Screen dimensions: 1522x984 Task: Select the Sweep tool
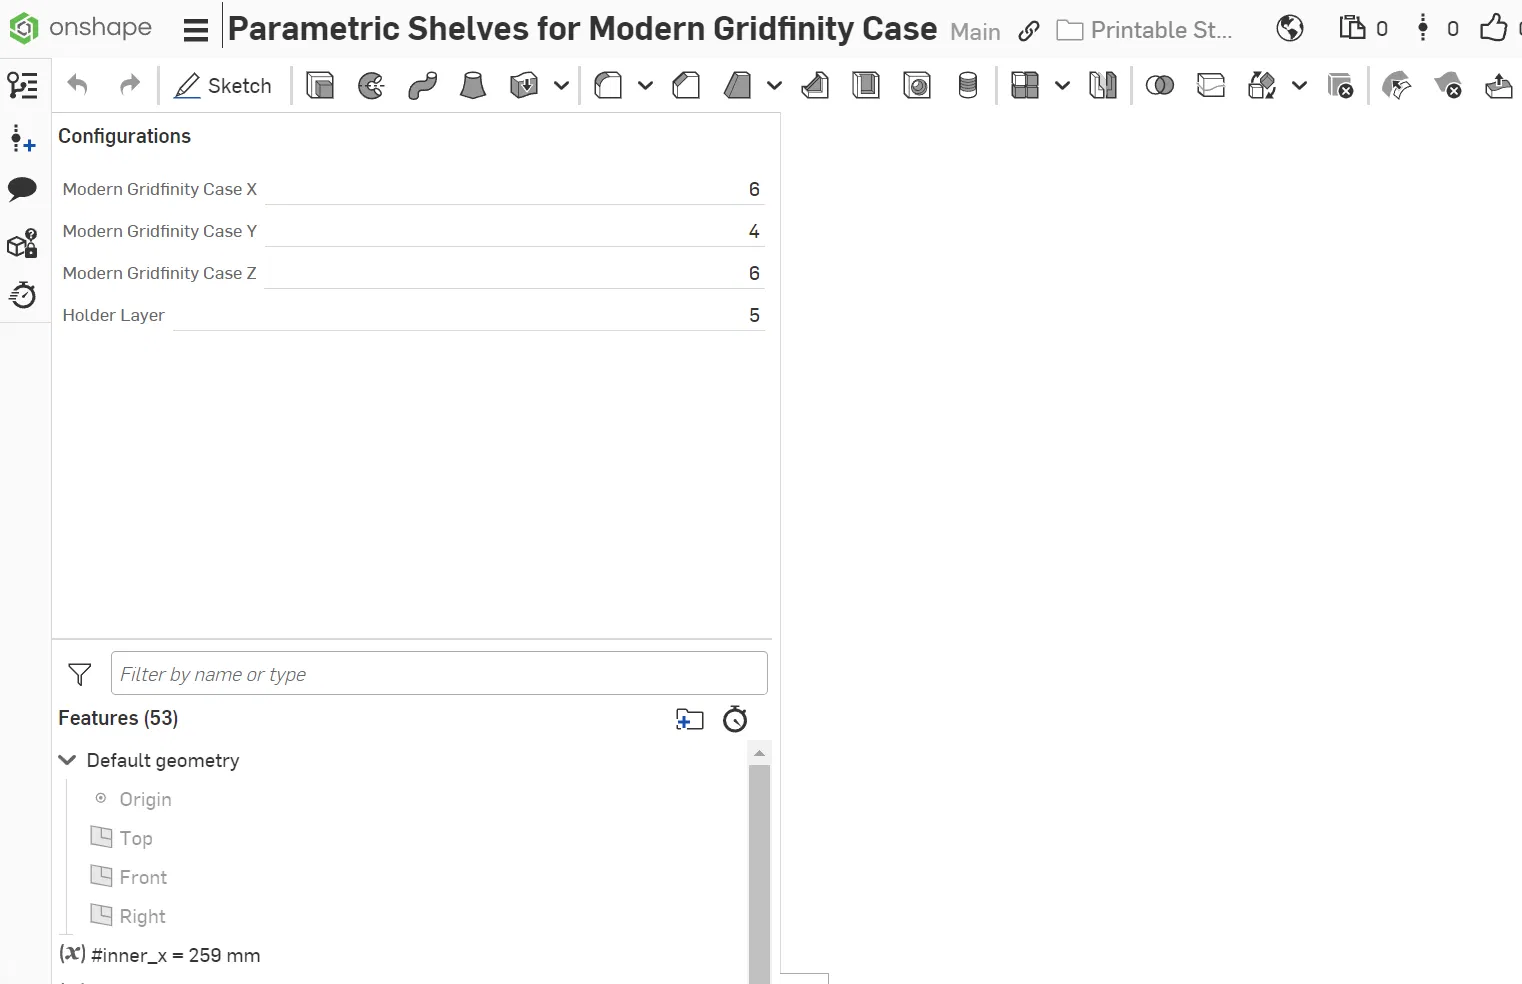click(422, 86)
